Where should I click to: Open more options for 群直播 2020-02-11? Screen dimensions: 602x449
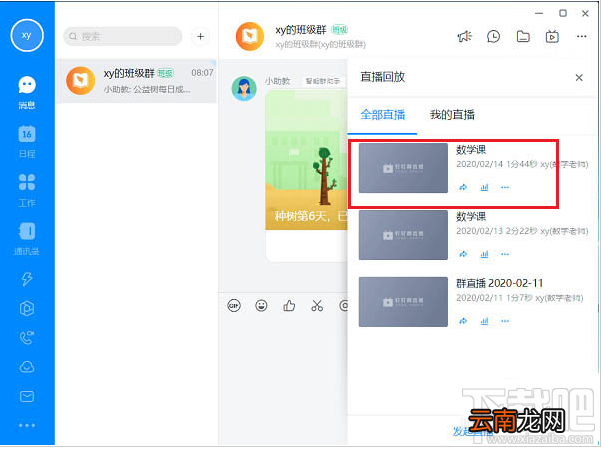pos(505,321)
